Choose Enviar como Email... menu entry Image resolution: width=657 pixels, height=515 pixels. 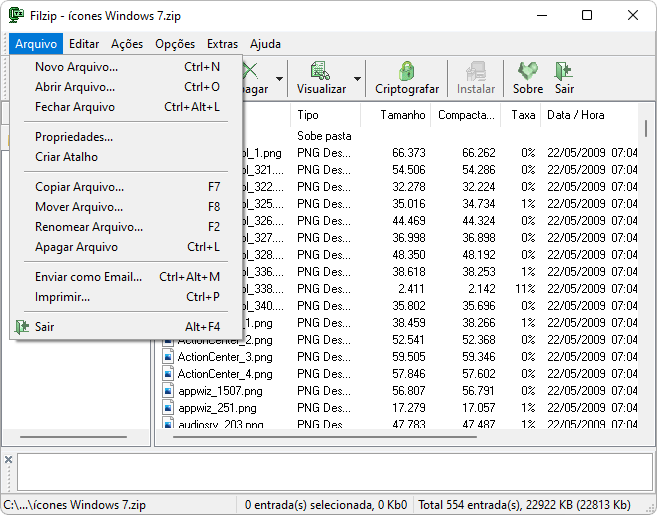(126, 277)
